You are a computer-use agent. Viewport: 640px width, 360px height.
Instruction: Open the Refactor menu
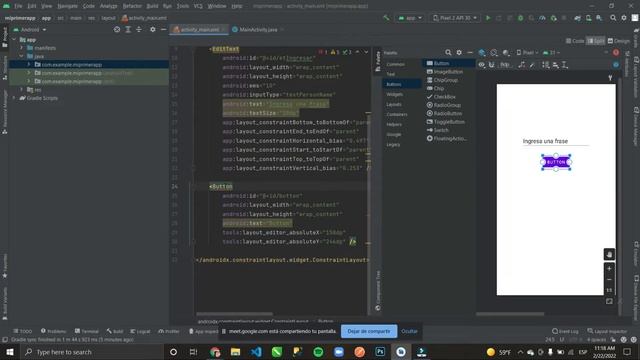[x=132, y=6]
